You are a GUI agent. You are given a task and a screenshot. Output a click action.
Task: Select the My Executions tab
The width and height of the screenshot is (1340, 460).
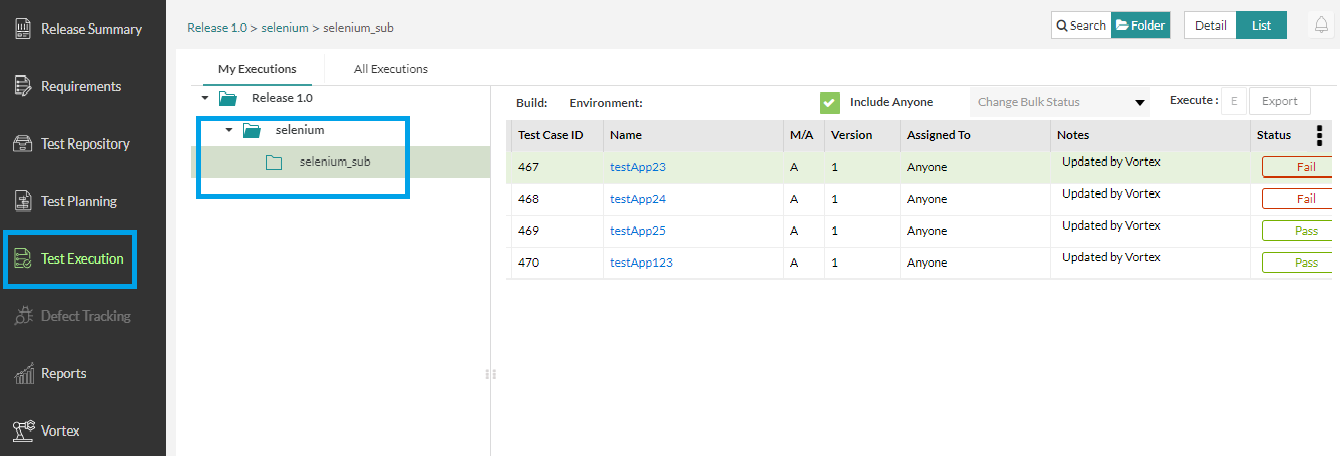coord(257,69)
